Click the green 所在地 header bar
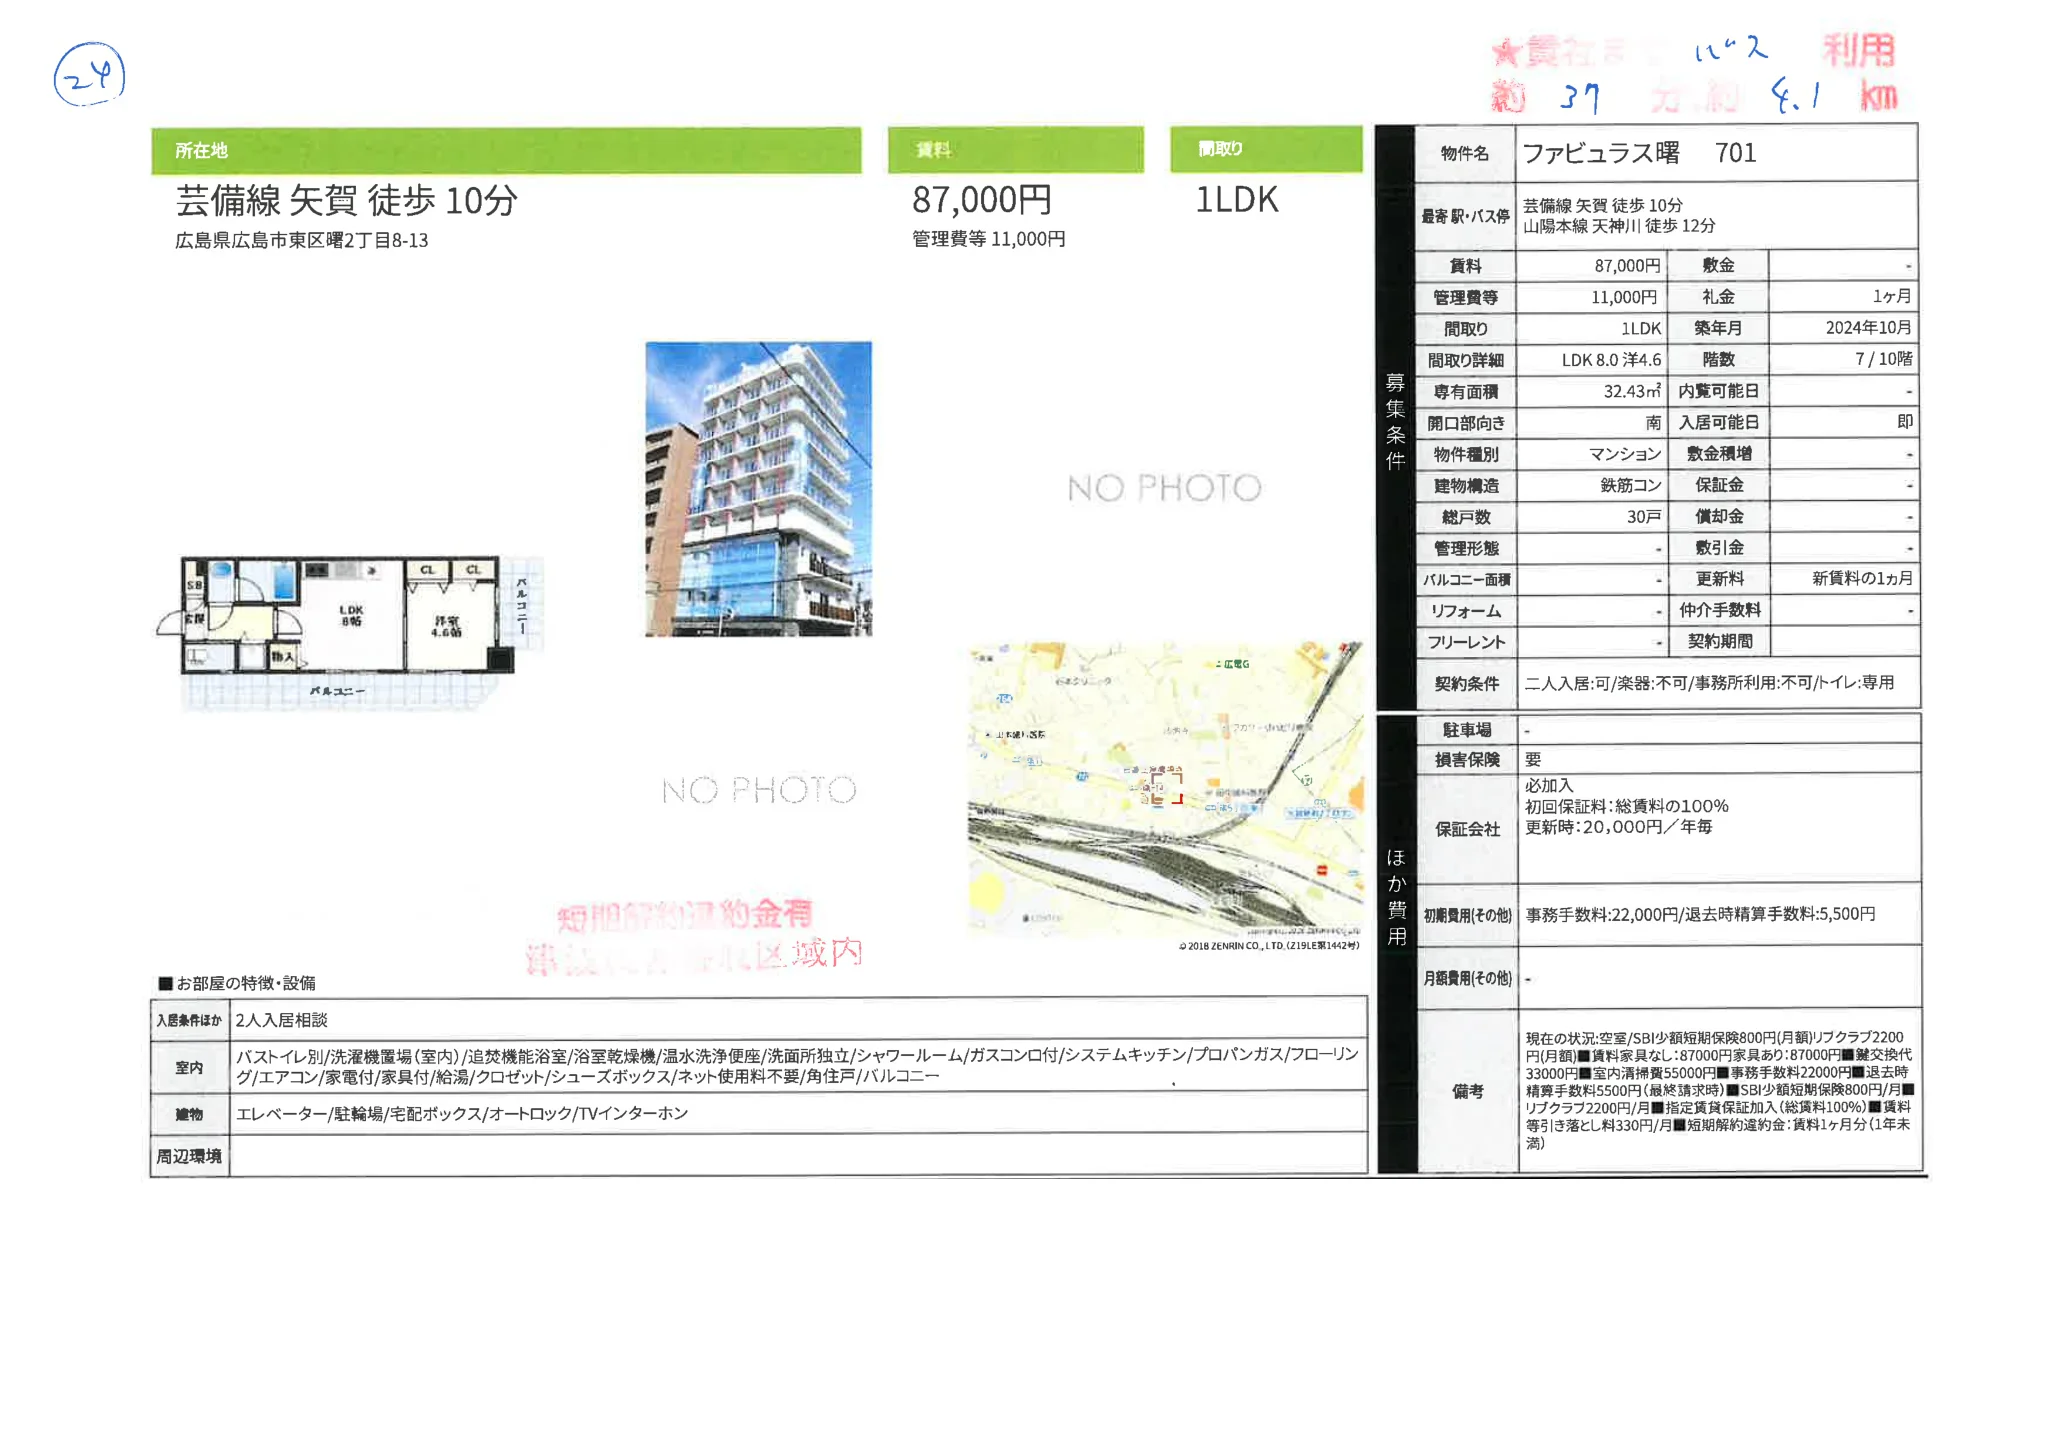The height and width of the screenshot is (1455, 2056). [506, 150]
